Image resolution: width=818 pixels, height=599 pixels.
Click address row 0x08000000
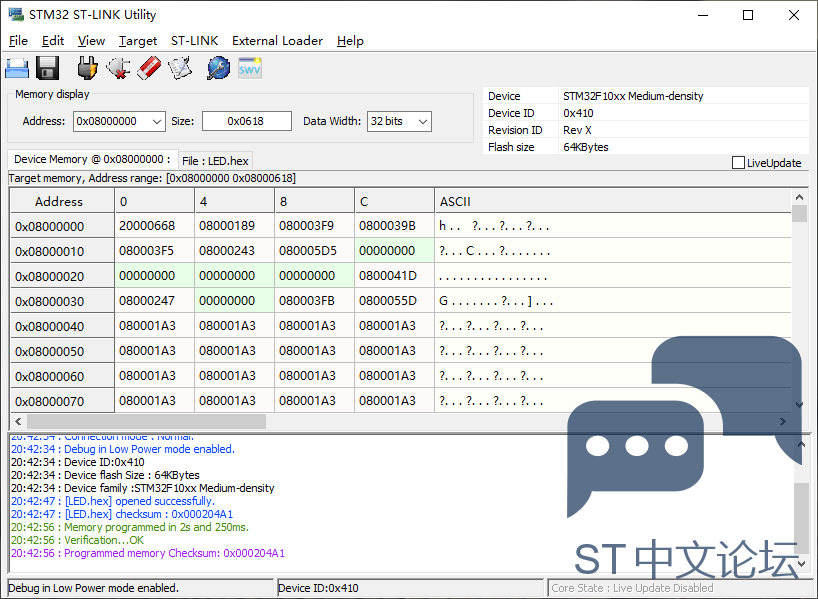pyautogui.click(x=62, y=226)
